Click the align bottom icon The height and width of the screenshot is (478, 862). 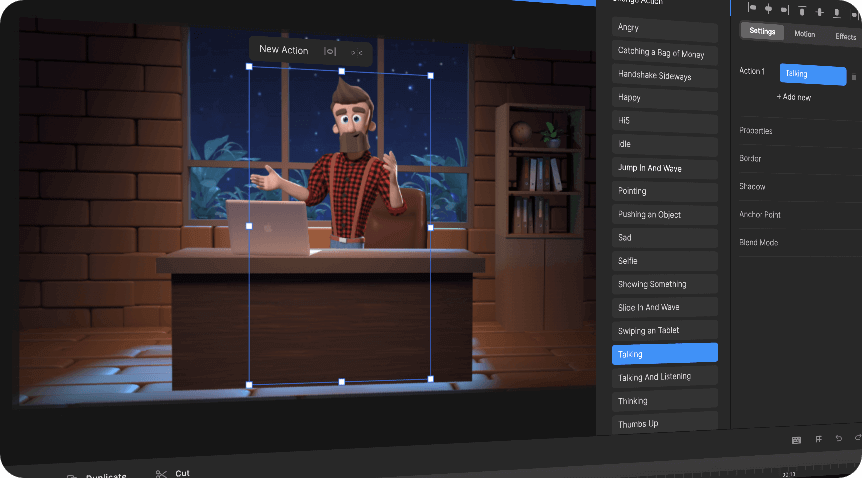pyautogui.click(x=837, y=13)
